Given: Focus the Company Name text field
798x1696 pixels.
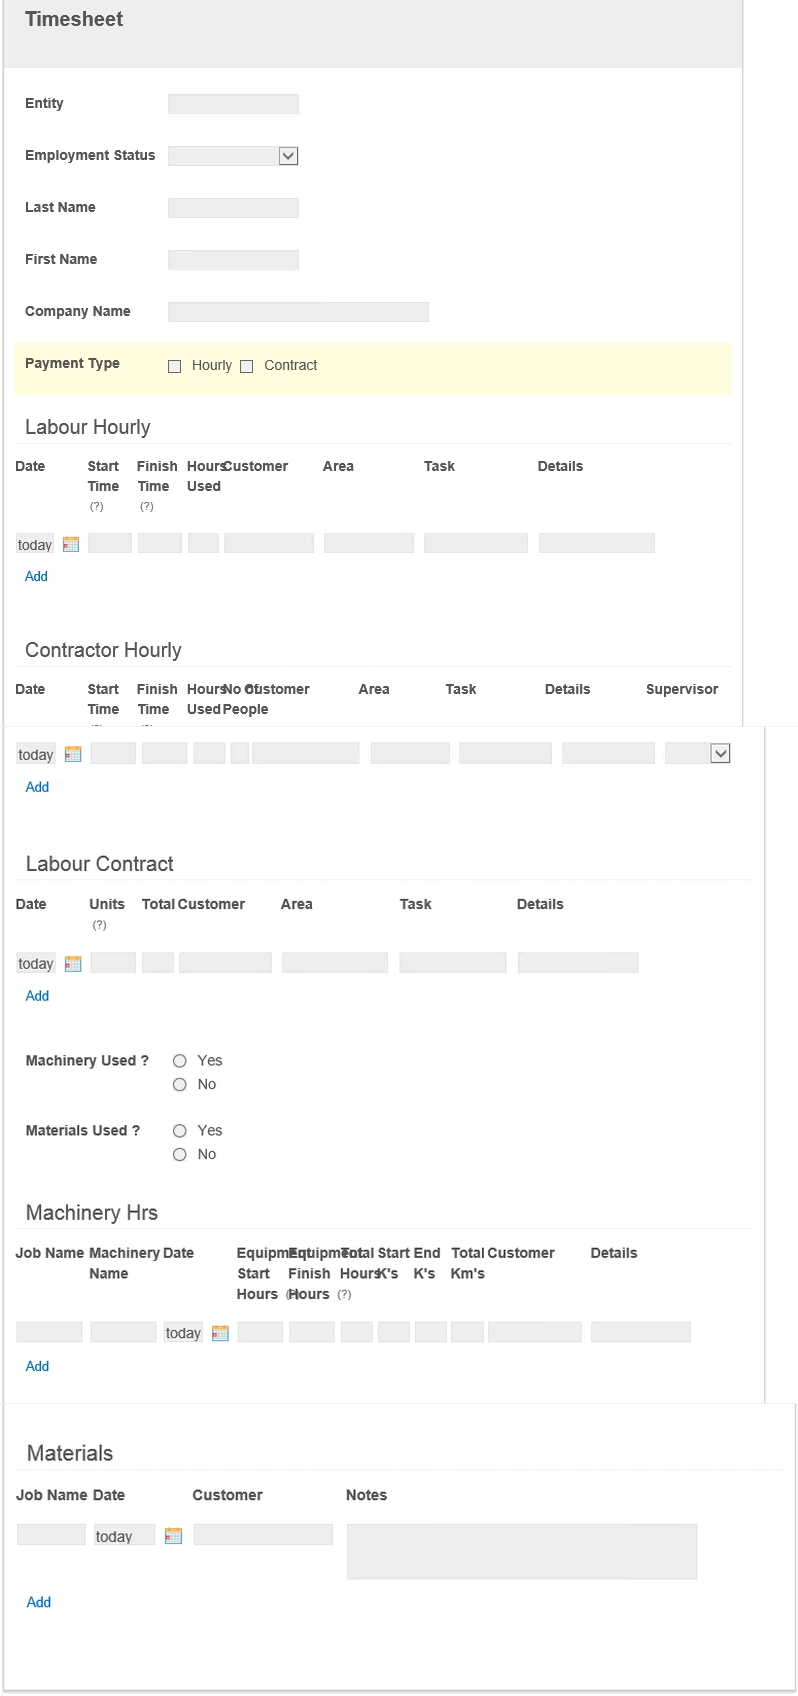Looking at the screenshot, I should pyautogui.click(x=298, y=312).
